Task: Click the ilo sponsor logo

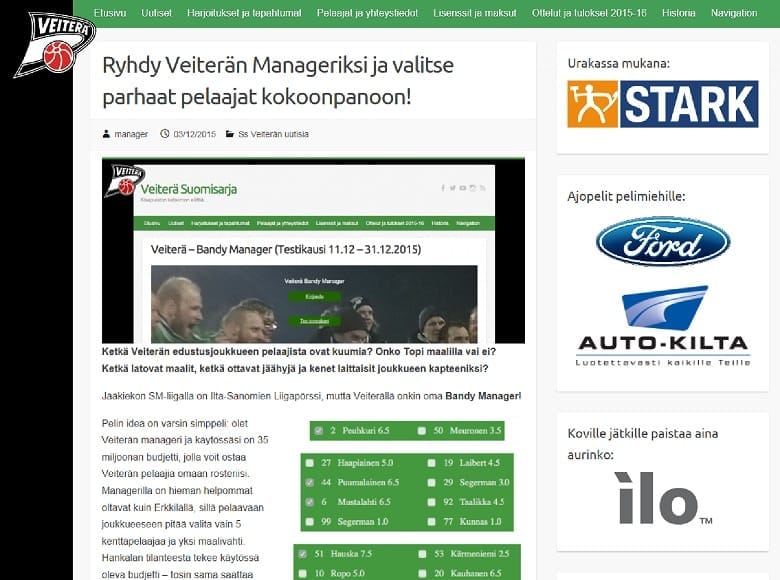Action: (x=662, y=499)
